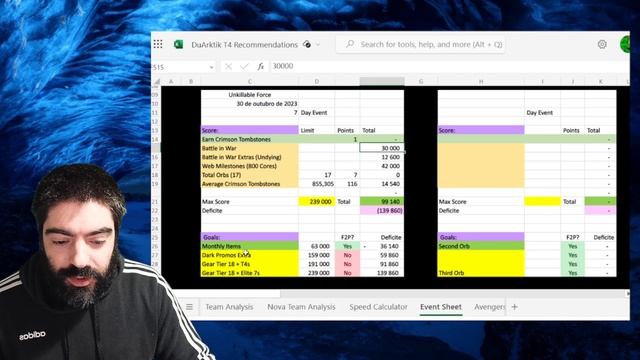This screenshot has height=360, width=640.
Task: Add a new sheet with plus icon
Action: tap(515, 307)
